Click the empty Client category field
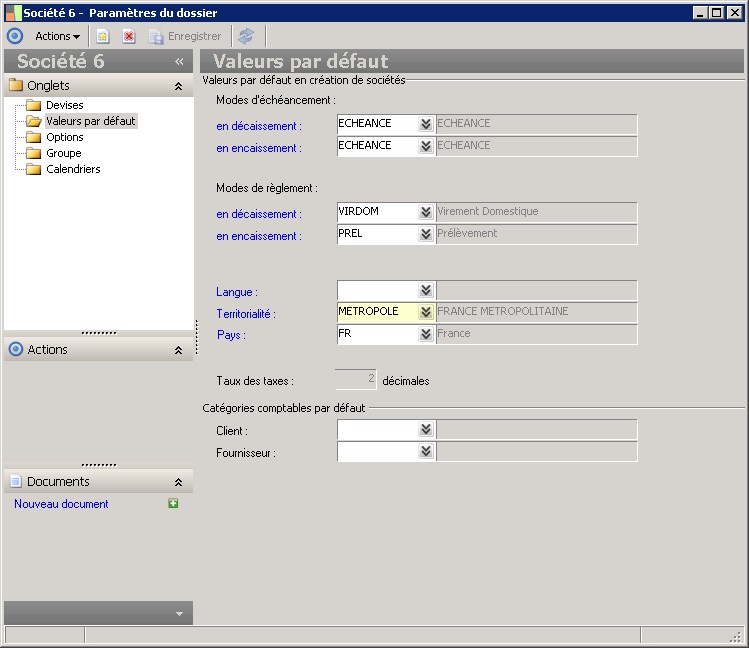 point(377,429)
